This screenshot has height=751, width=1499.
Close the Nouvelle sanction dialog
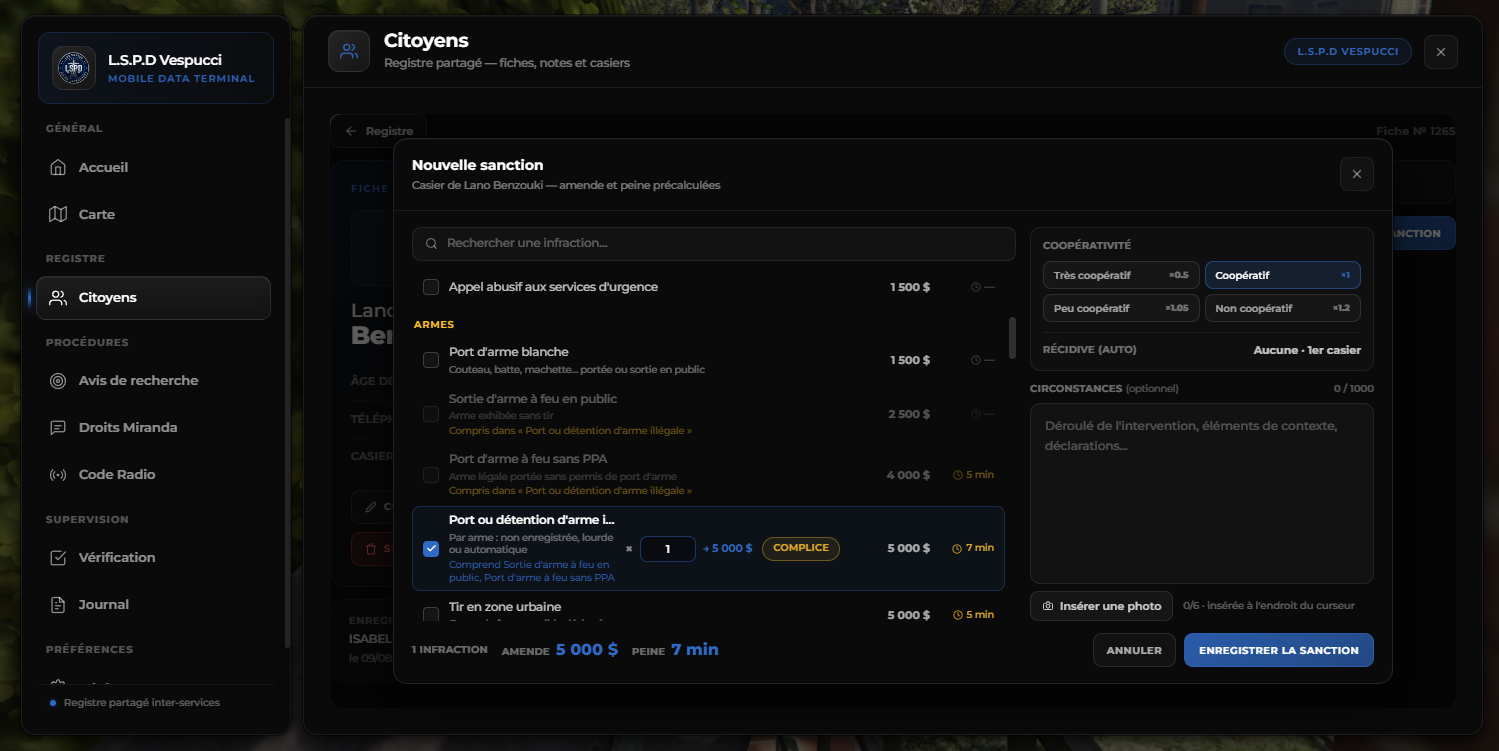tap(1356, 174)
